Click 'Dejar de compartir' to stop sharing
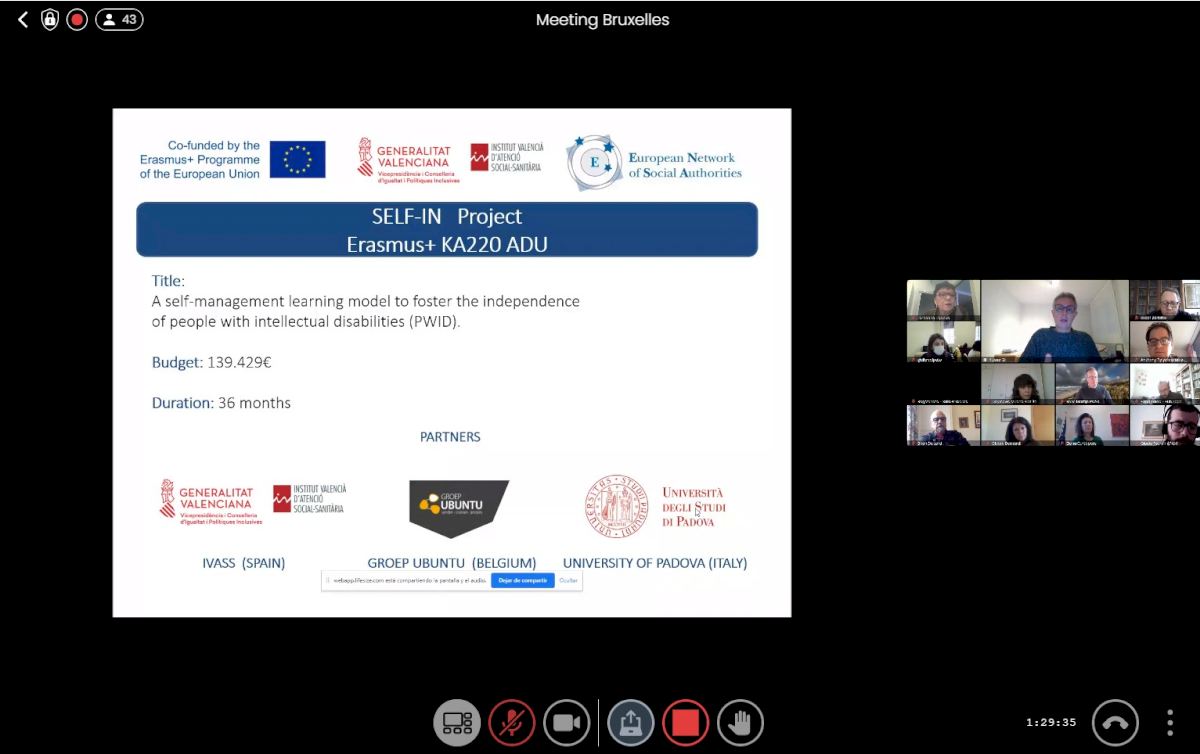This screenshot has width=1200, height=754. coord(522,580)
